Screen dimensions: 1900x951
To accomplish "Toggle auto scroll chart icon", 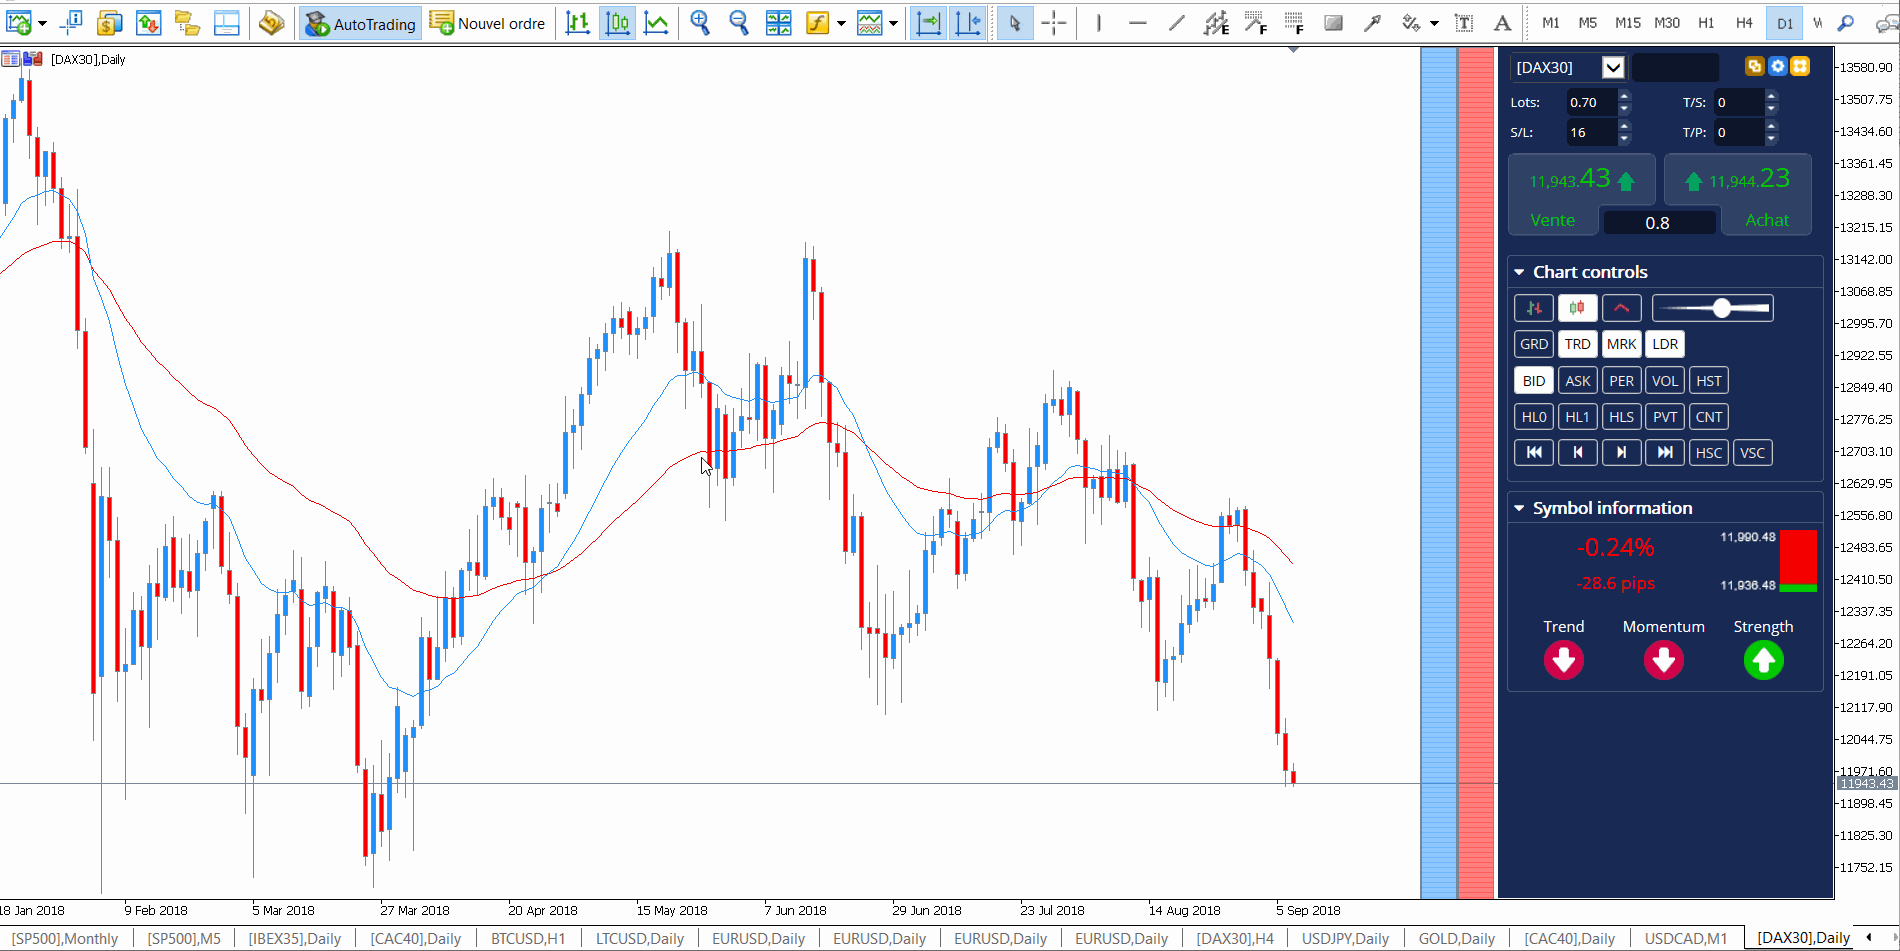I will click(x=929, y=22).
